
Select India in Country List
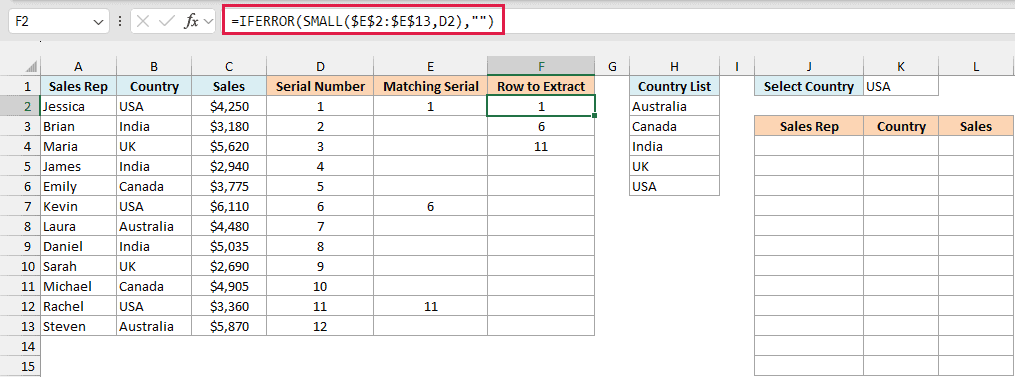point(674,146)
